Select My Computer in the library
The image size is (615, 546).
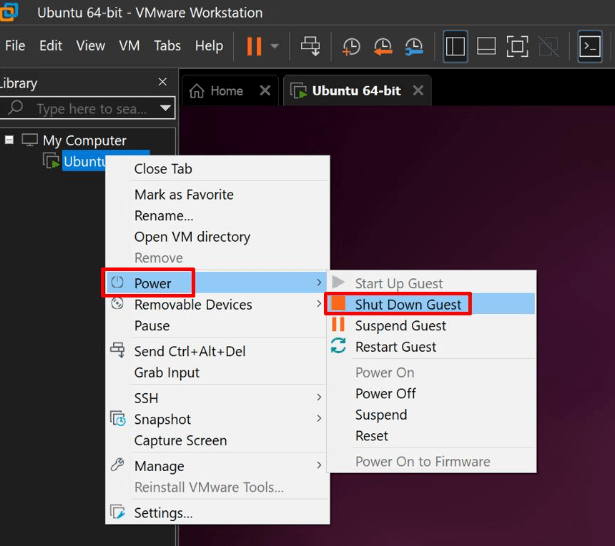coord(84,140)
